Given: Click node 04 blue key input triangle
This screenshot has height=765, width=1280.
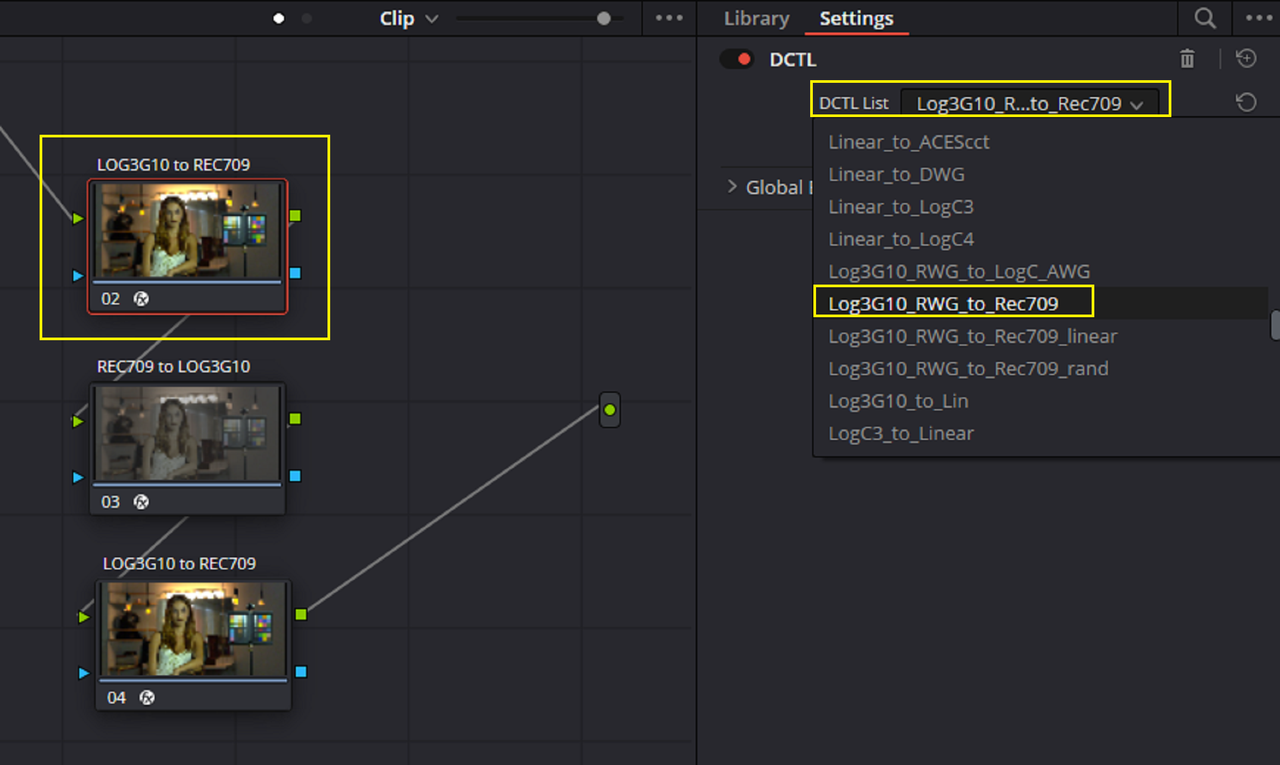Looking at the screenshot, I should pyautogui.click(x=84, y=673).
